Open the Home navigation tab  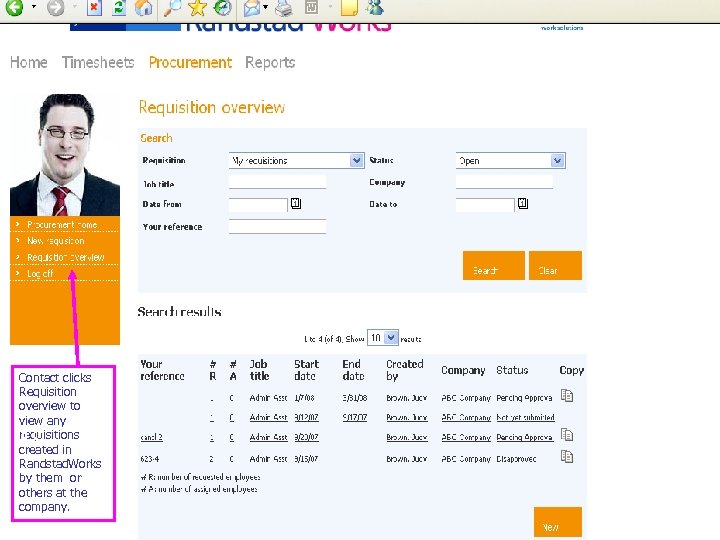click(x=28, y=62)
